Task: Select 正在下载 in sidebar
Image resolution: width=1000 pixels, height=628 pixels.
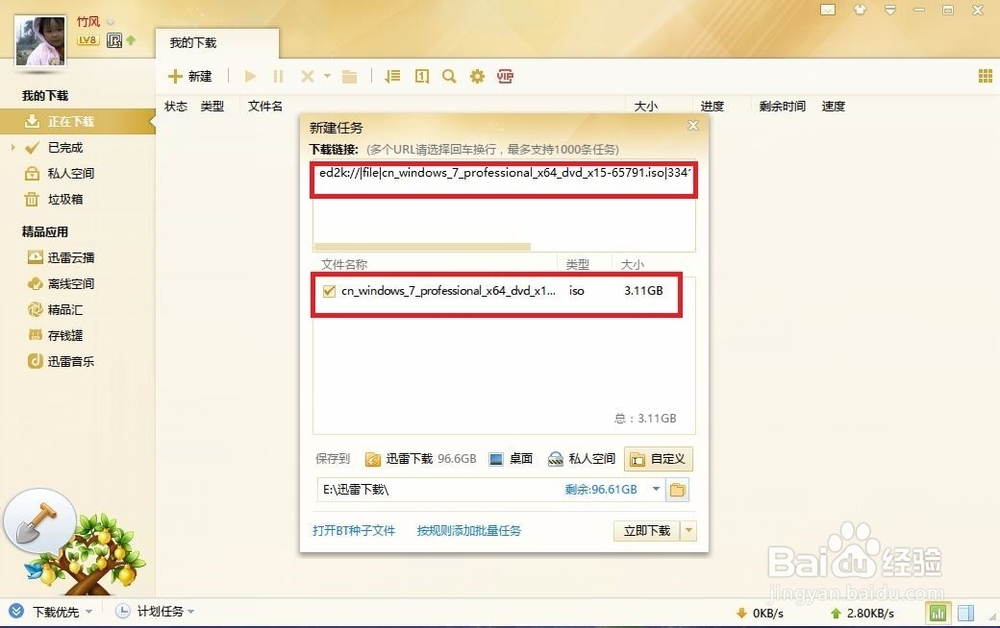Action: click(x=78, y=121)
